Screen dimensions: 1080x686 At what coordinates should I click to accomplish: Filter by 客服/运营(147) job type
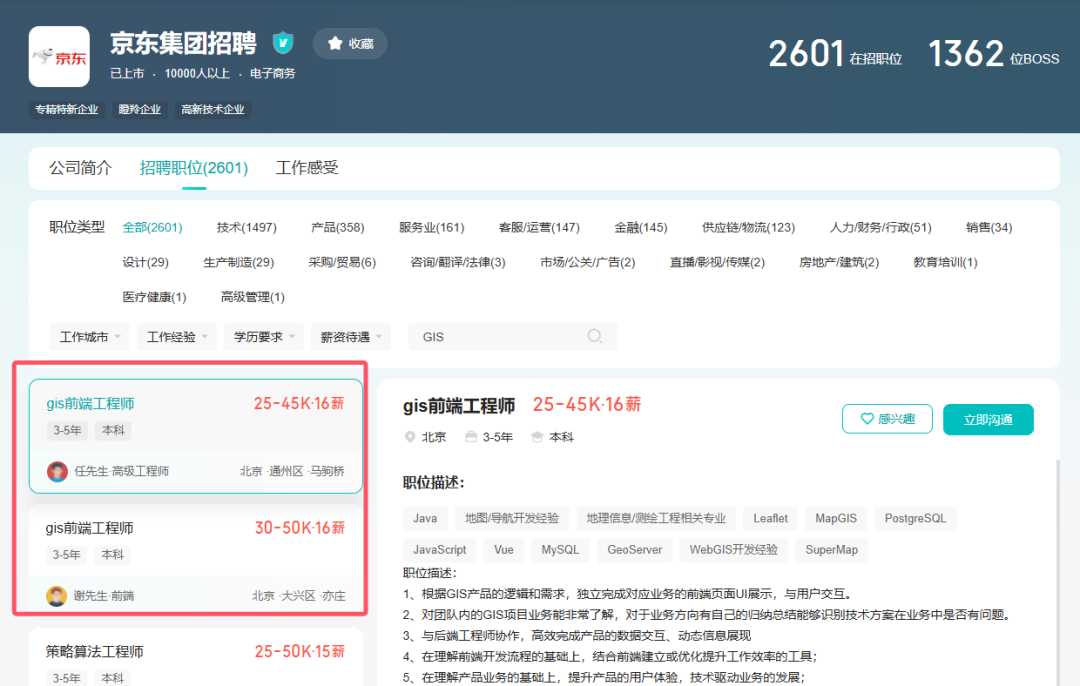point(539,227)
